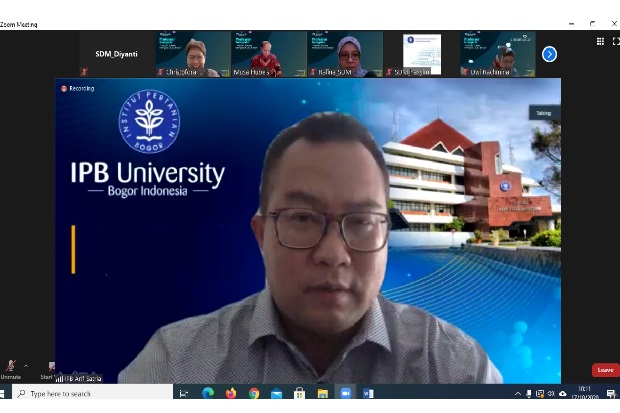Select the Musa Hubeis participant video thumbnail
The height and width of the screenshot is (413, 620).
[269, 54]
